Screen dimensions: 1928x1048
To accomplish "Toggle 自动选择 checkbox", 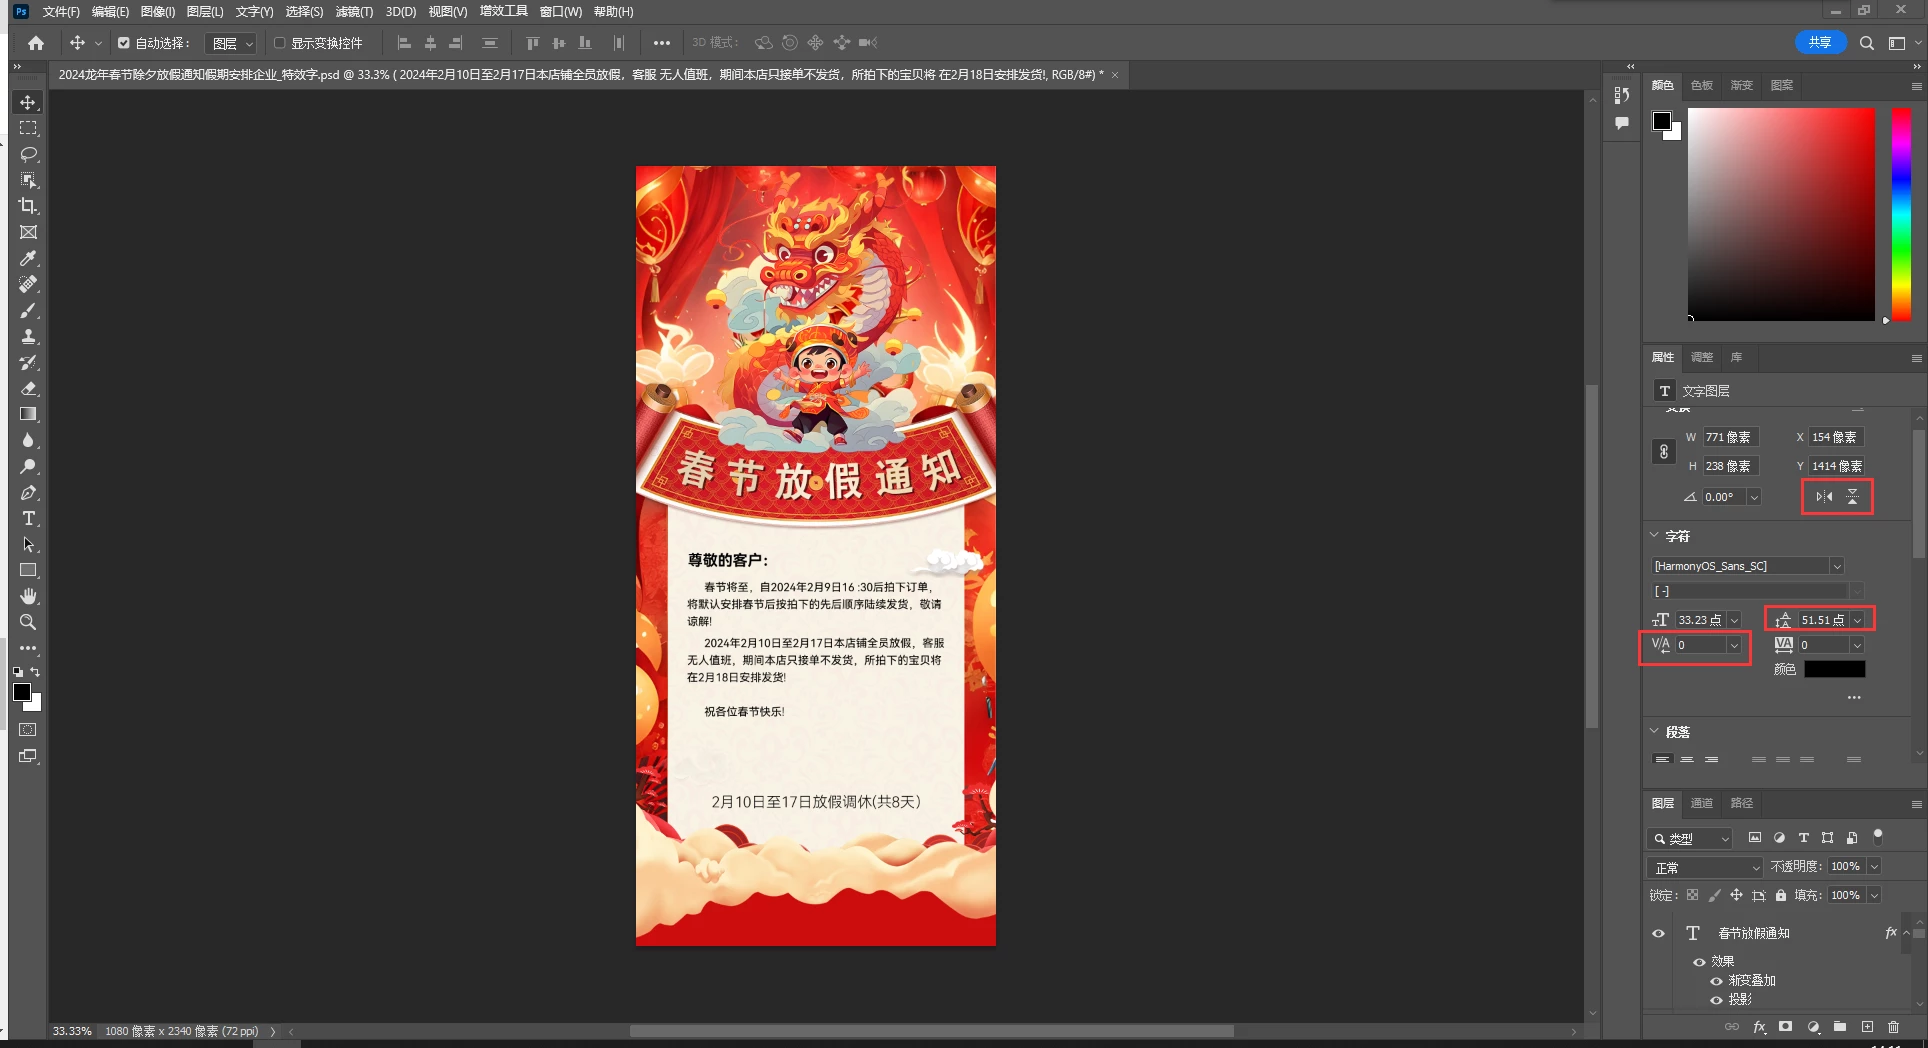I will [x=124, y=43].
